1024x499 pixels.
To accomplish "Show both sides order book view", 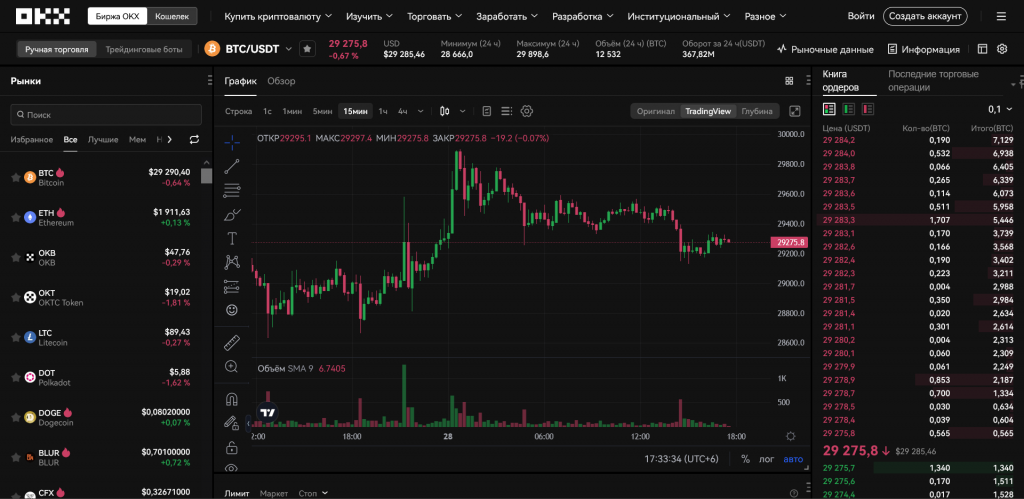I will [x=829, y=108].
